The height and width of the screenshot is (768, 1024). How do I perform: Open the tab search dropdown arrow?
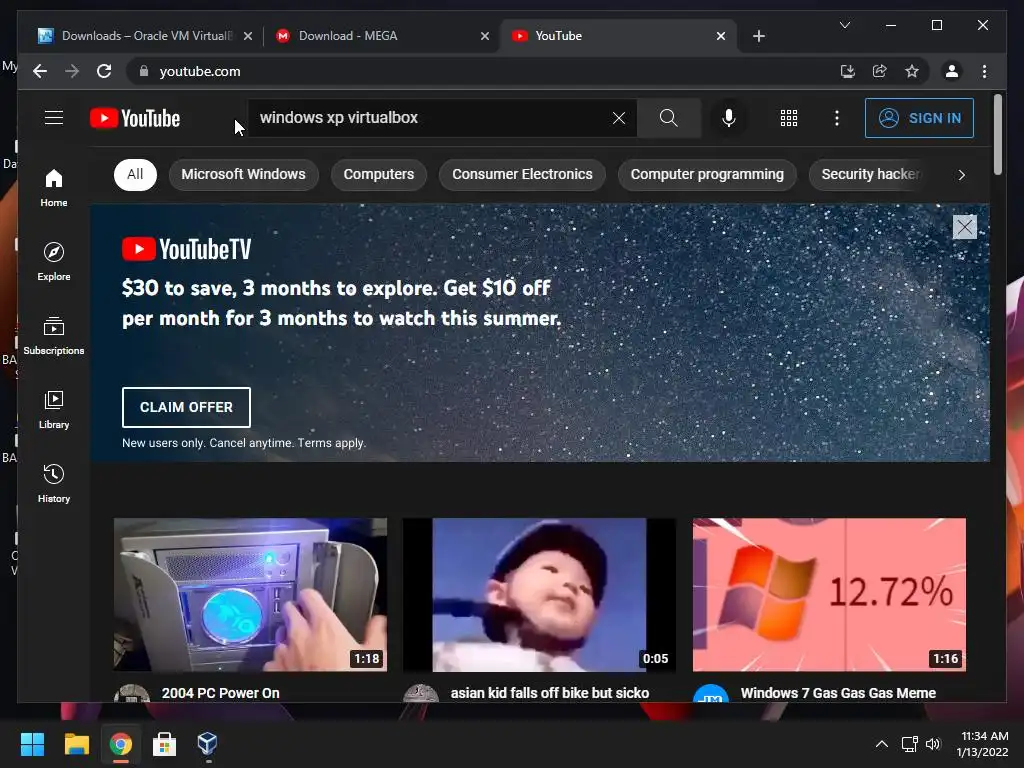coord(844,25)
